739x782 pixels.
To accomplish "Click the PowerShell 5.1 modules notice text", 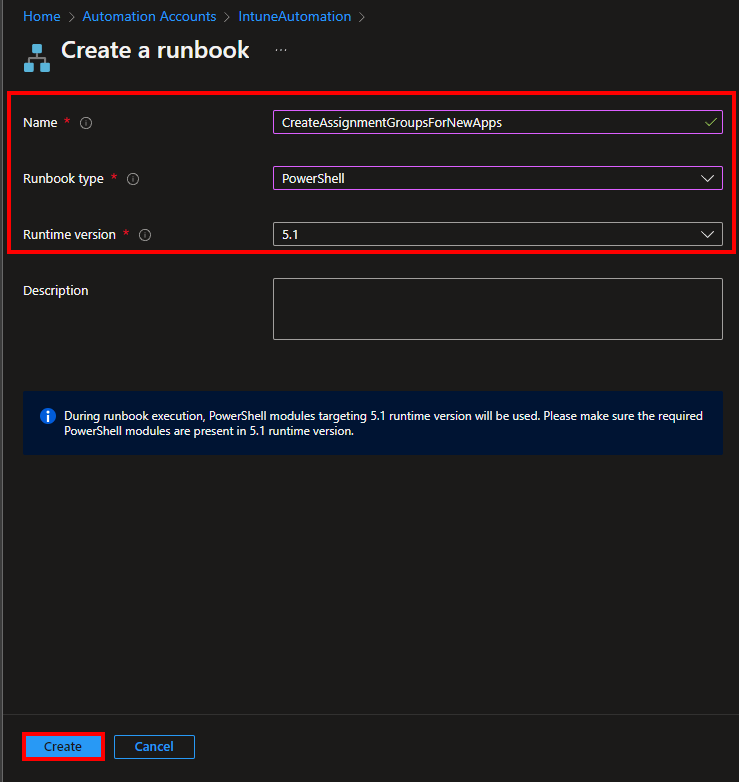I will (x=383, y=424).
